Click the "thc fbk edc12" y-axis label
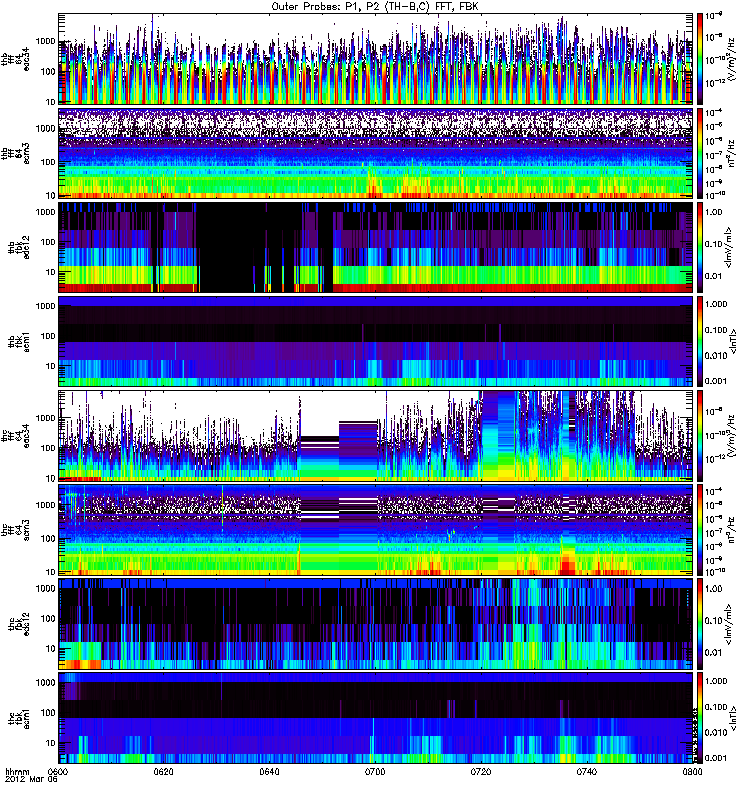750x800 pixels. pos(19,624)
